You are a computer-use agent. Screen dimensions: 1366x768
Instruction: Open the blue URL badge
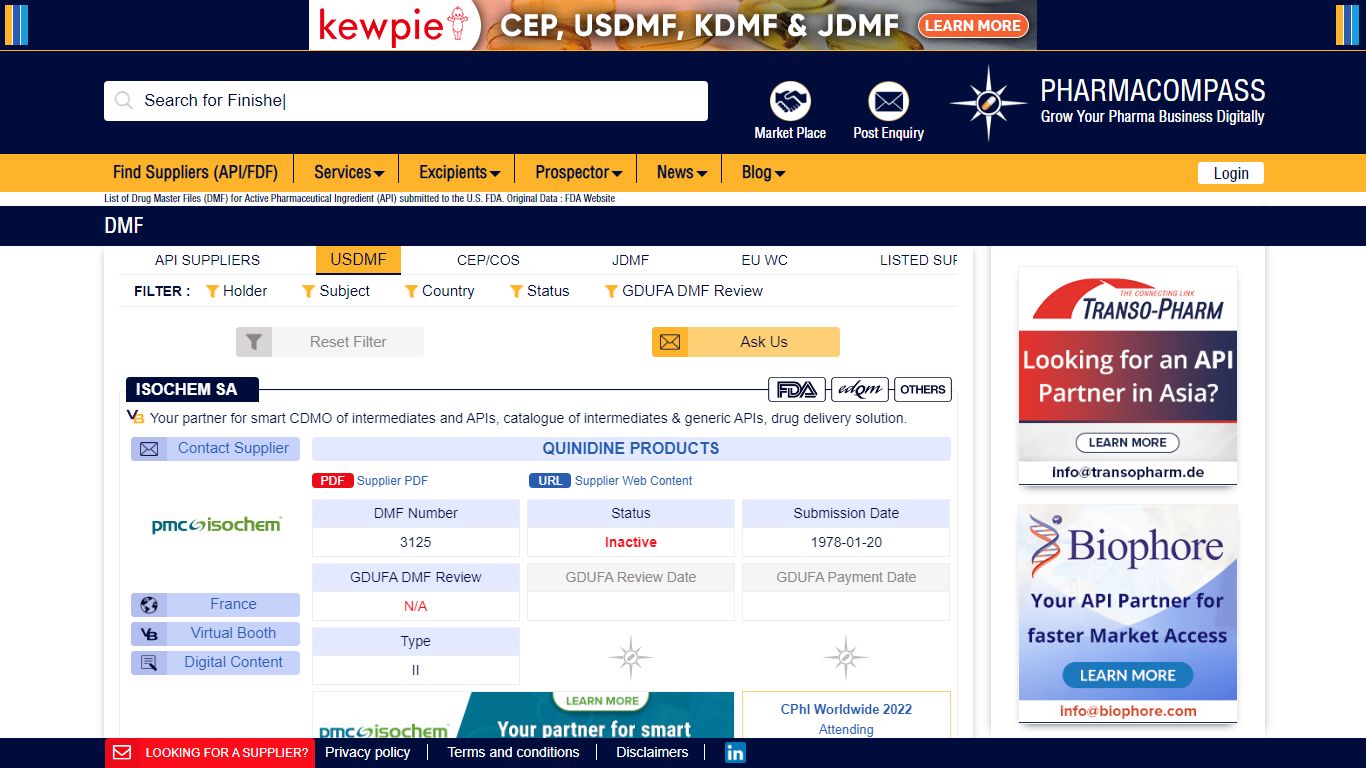coord(550,481)
